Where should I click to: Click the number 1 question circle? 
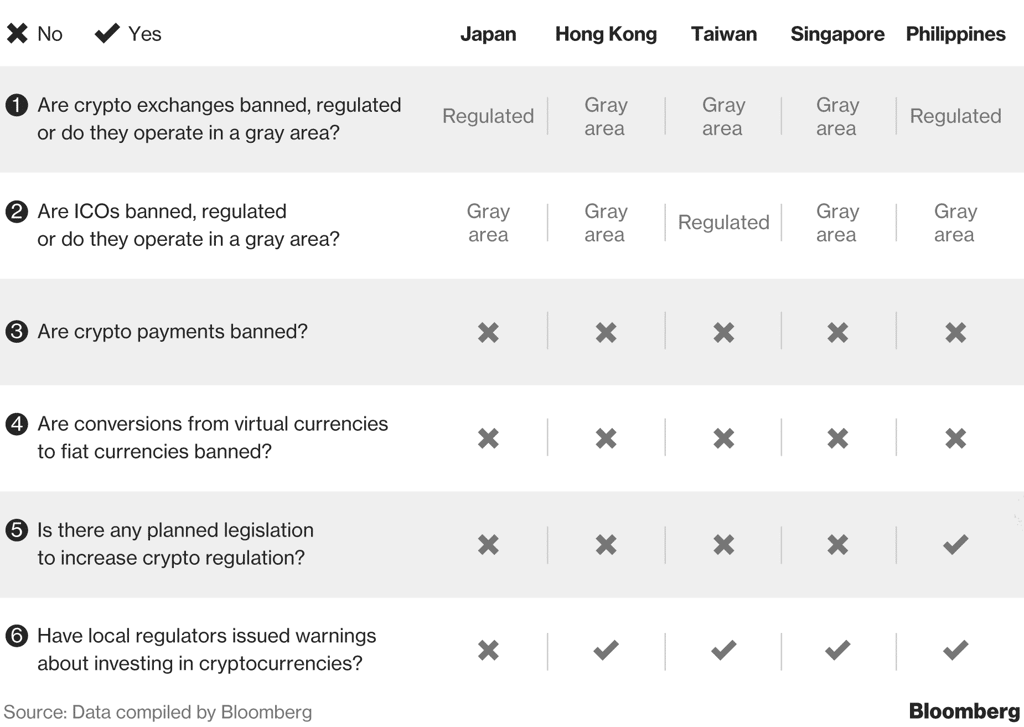pyautogui.click(x=16, y=105)
